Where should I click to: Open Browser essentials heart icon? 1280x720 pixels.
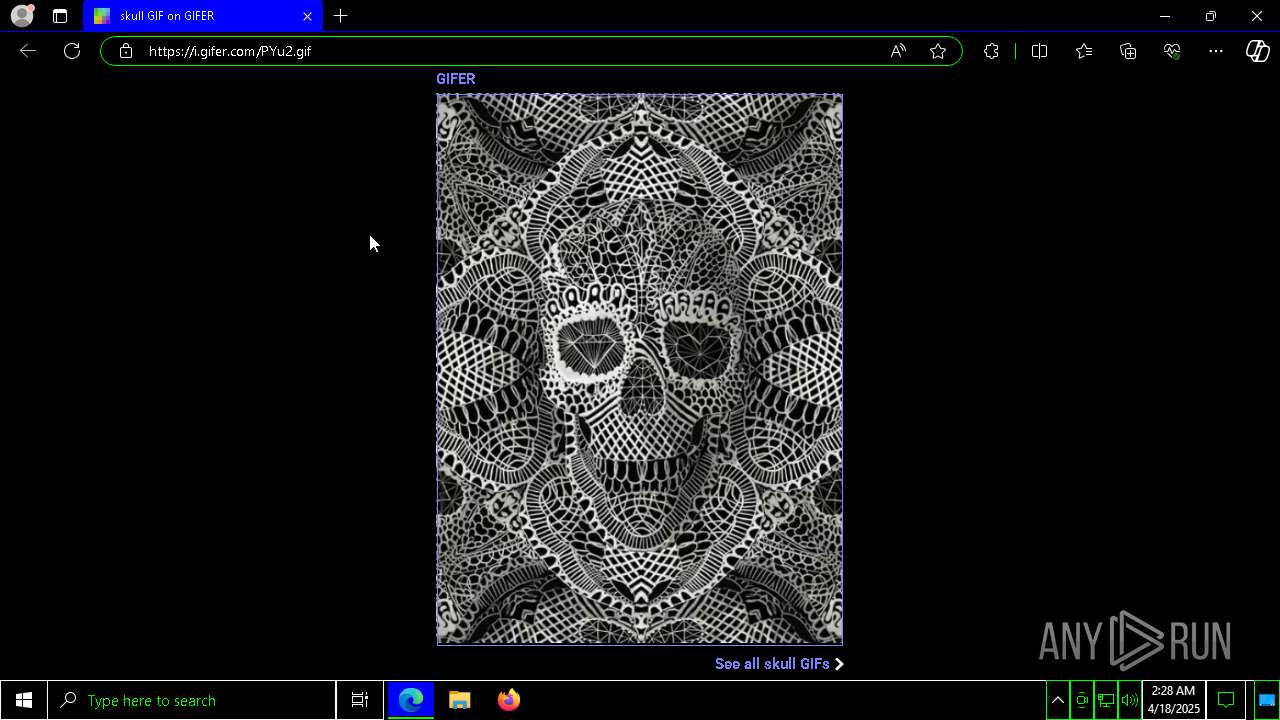pos(1172,51)
